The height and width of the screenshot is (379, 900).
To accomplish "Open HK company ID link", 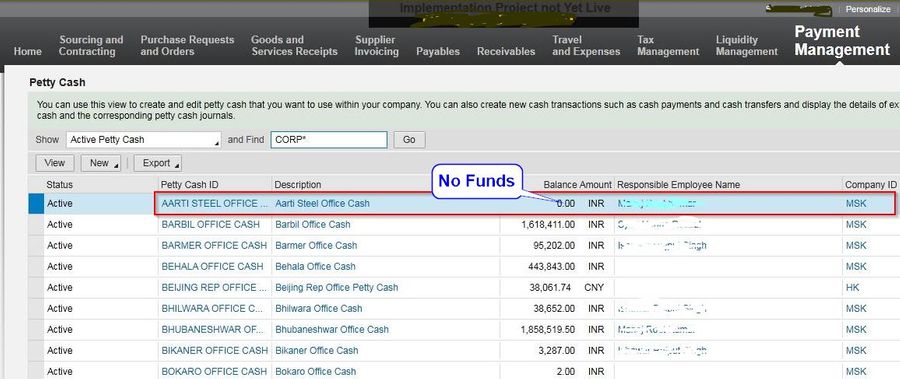I will [x=852, y=287].
